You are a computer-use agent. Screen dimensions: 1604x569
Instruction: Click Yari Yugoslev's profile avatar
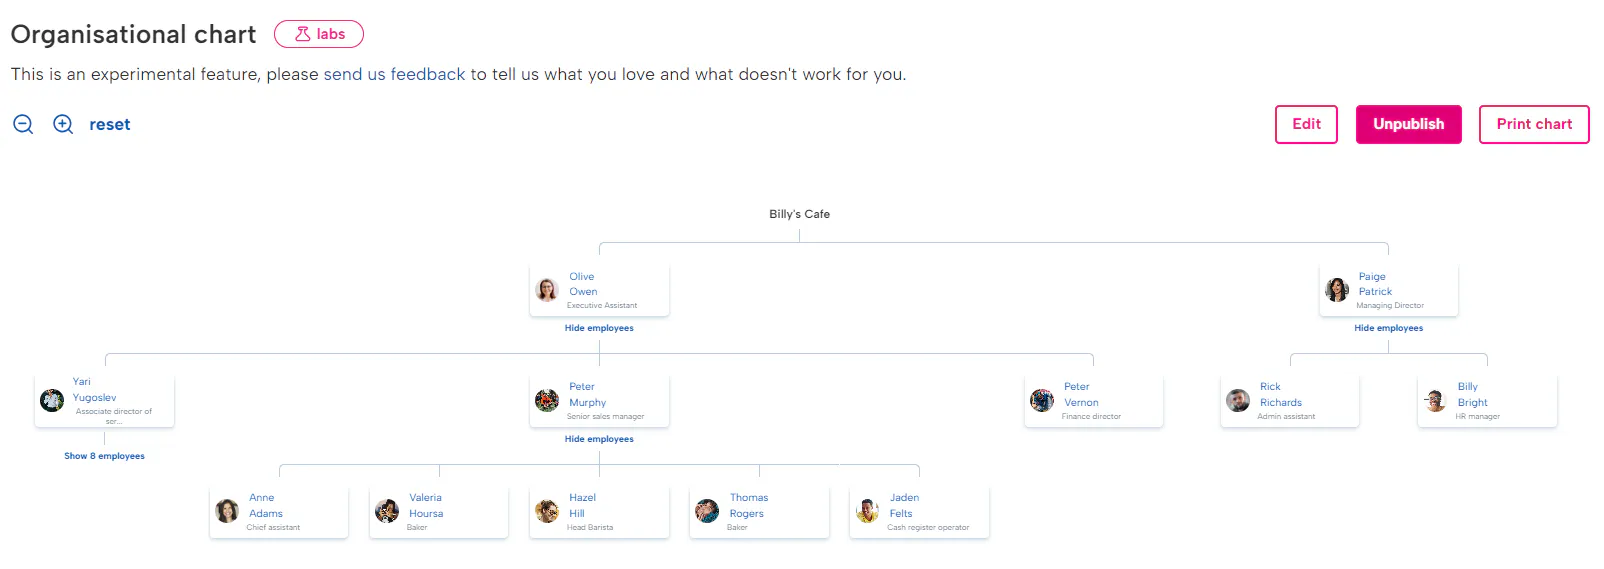coord(52,401)
